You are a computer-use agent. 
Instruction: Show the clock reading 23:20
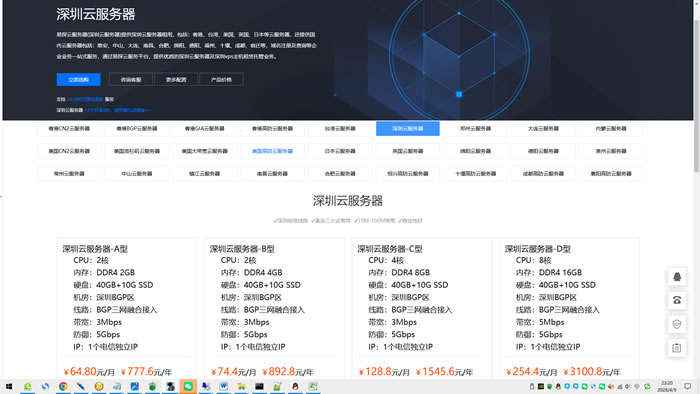667,383
